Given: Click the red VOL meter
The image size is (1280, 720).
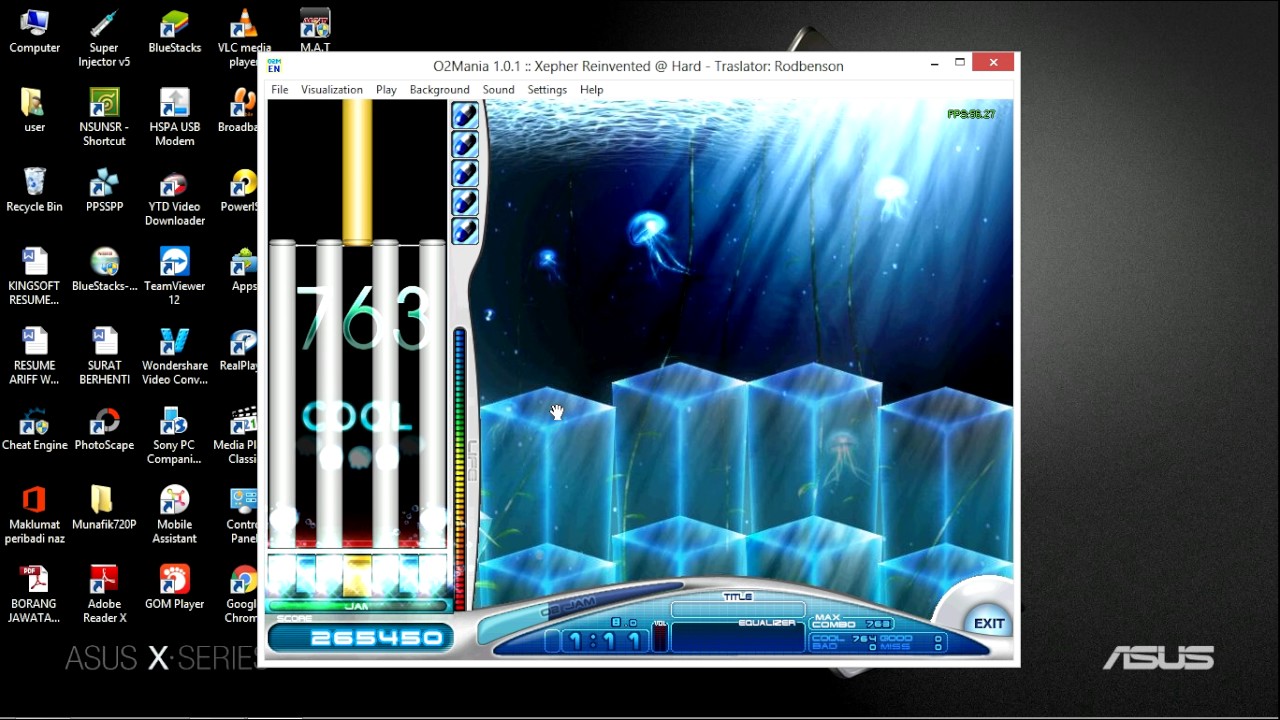Looking at the screenshot, I should pos(660,637).
